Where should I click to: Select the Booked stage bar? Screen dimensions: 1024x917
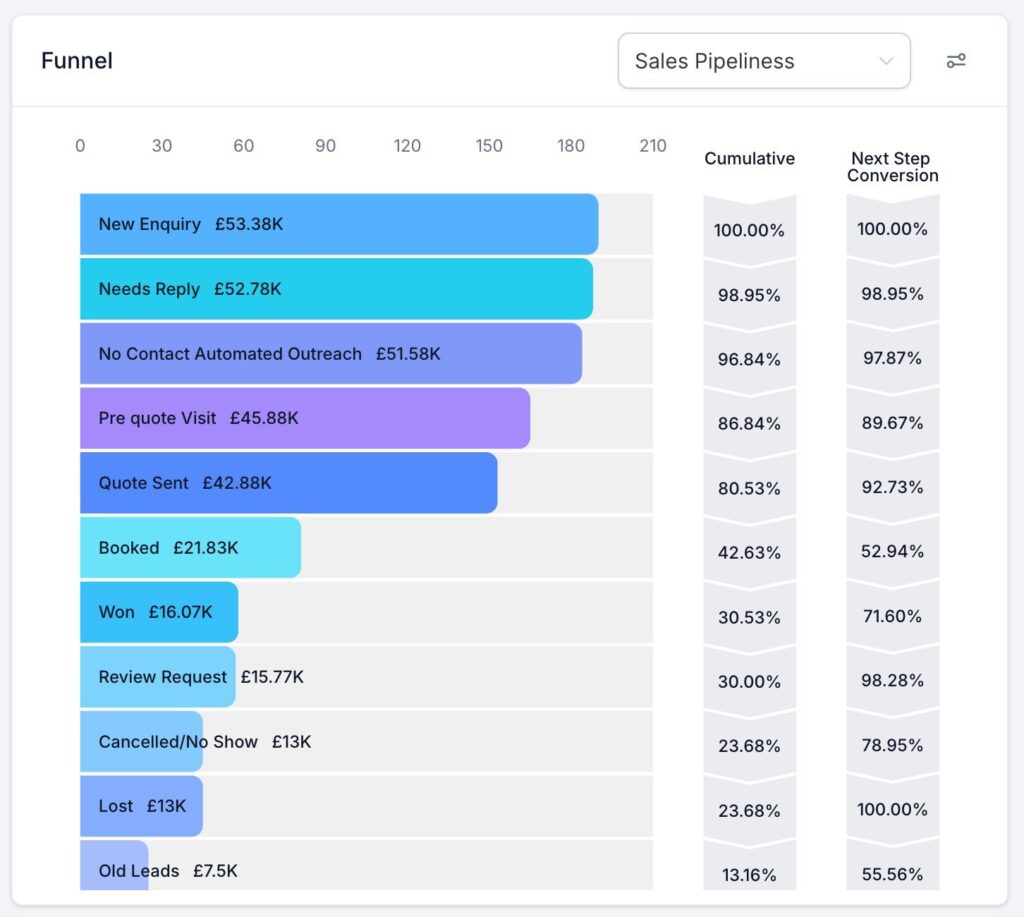pyautogui.click(x=190, y=548)
